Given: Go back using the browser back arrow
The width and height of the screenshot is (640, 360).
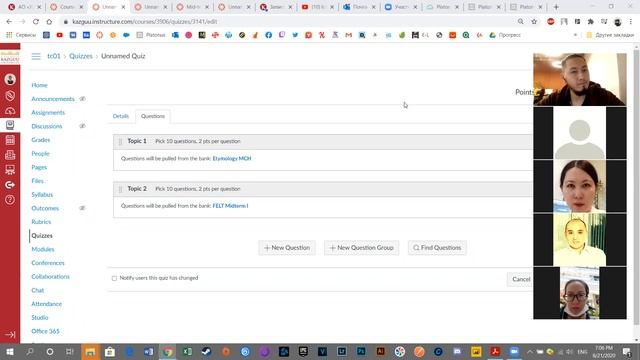Looking at the screenshot, I should click(9, 22).
